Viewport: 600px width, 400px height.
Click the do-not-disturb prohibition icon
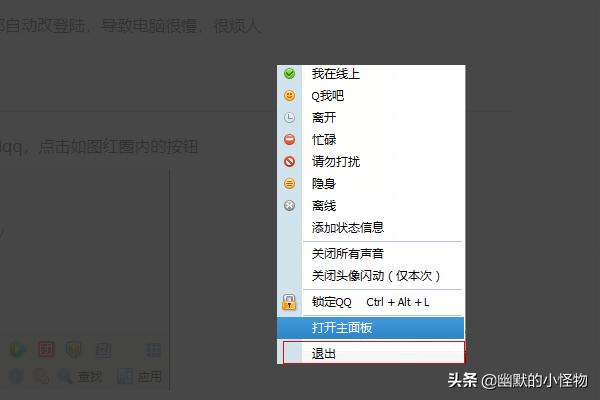pyautogui.click(x=289, y=162)
